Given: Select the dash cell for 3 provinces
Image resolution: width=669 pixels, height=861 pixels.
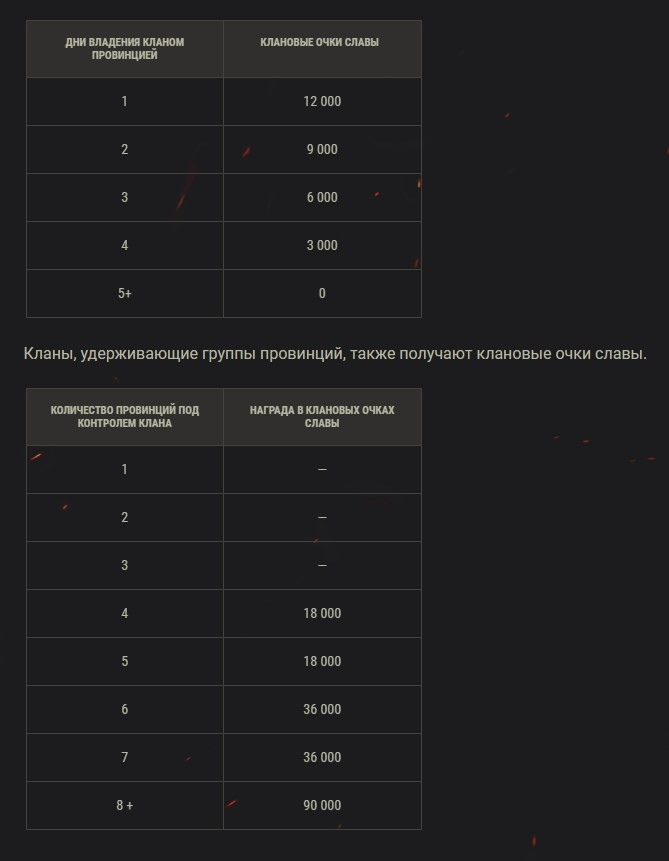Looking at the screenshot, I should pos(322,566).
